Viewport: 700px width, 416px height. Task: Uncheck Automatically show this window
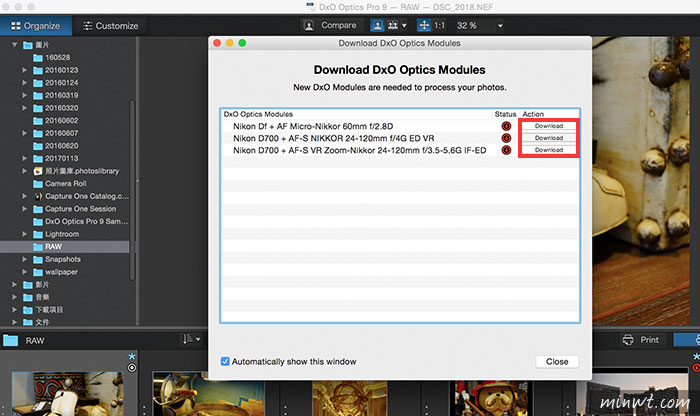225,361
